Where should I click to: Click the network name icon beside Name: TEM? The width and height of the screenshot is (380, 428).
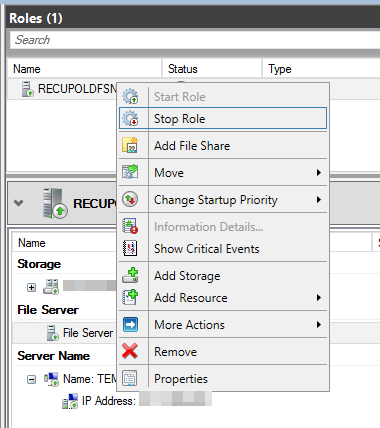pyautogui.click(x=51, y=379)
